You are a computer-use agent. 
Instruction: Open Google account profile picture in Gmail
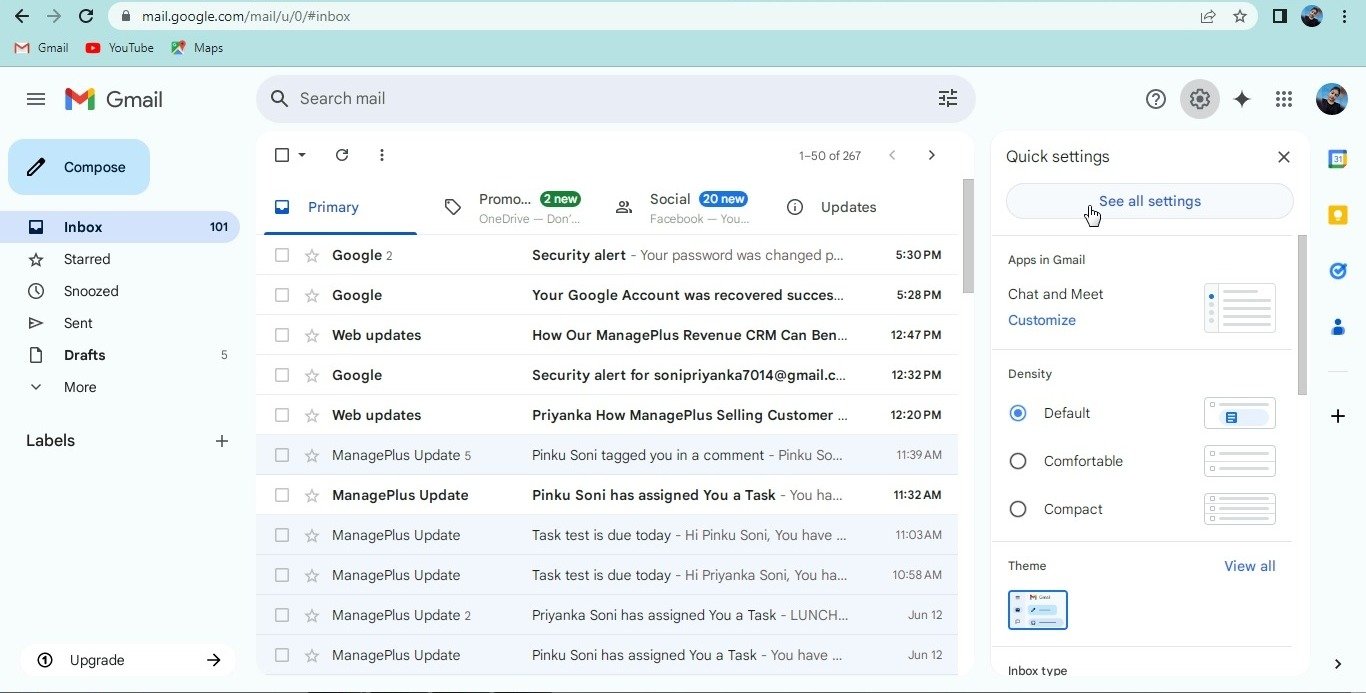click(x=1332, y=99)
